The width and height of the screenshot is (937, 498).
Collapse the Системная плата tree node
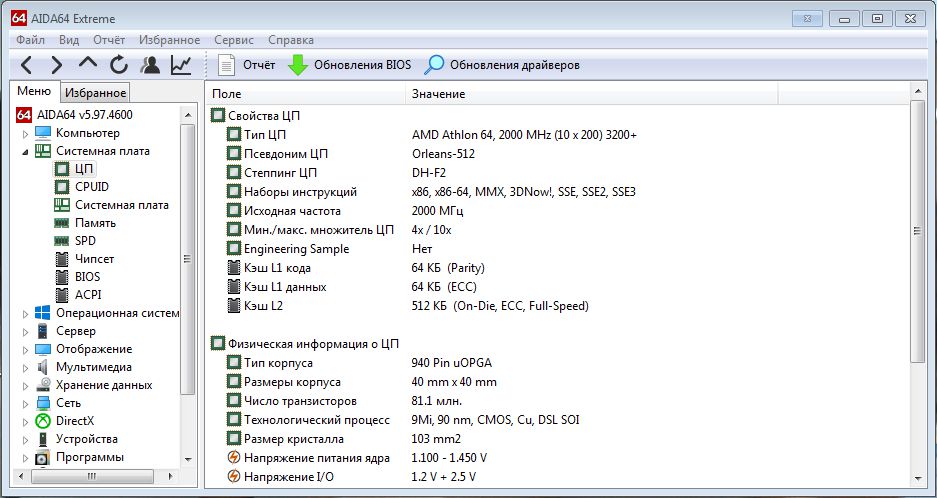click(x=25, y=152)
